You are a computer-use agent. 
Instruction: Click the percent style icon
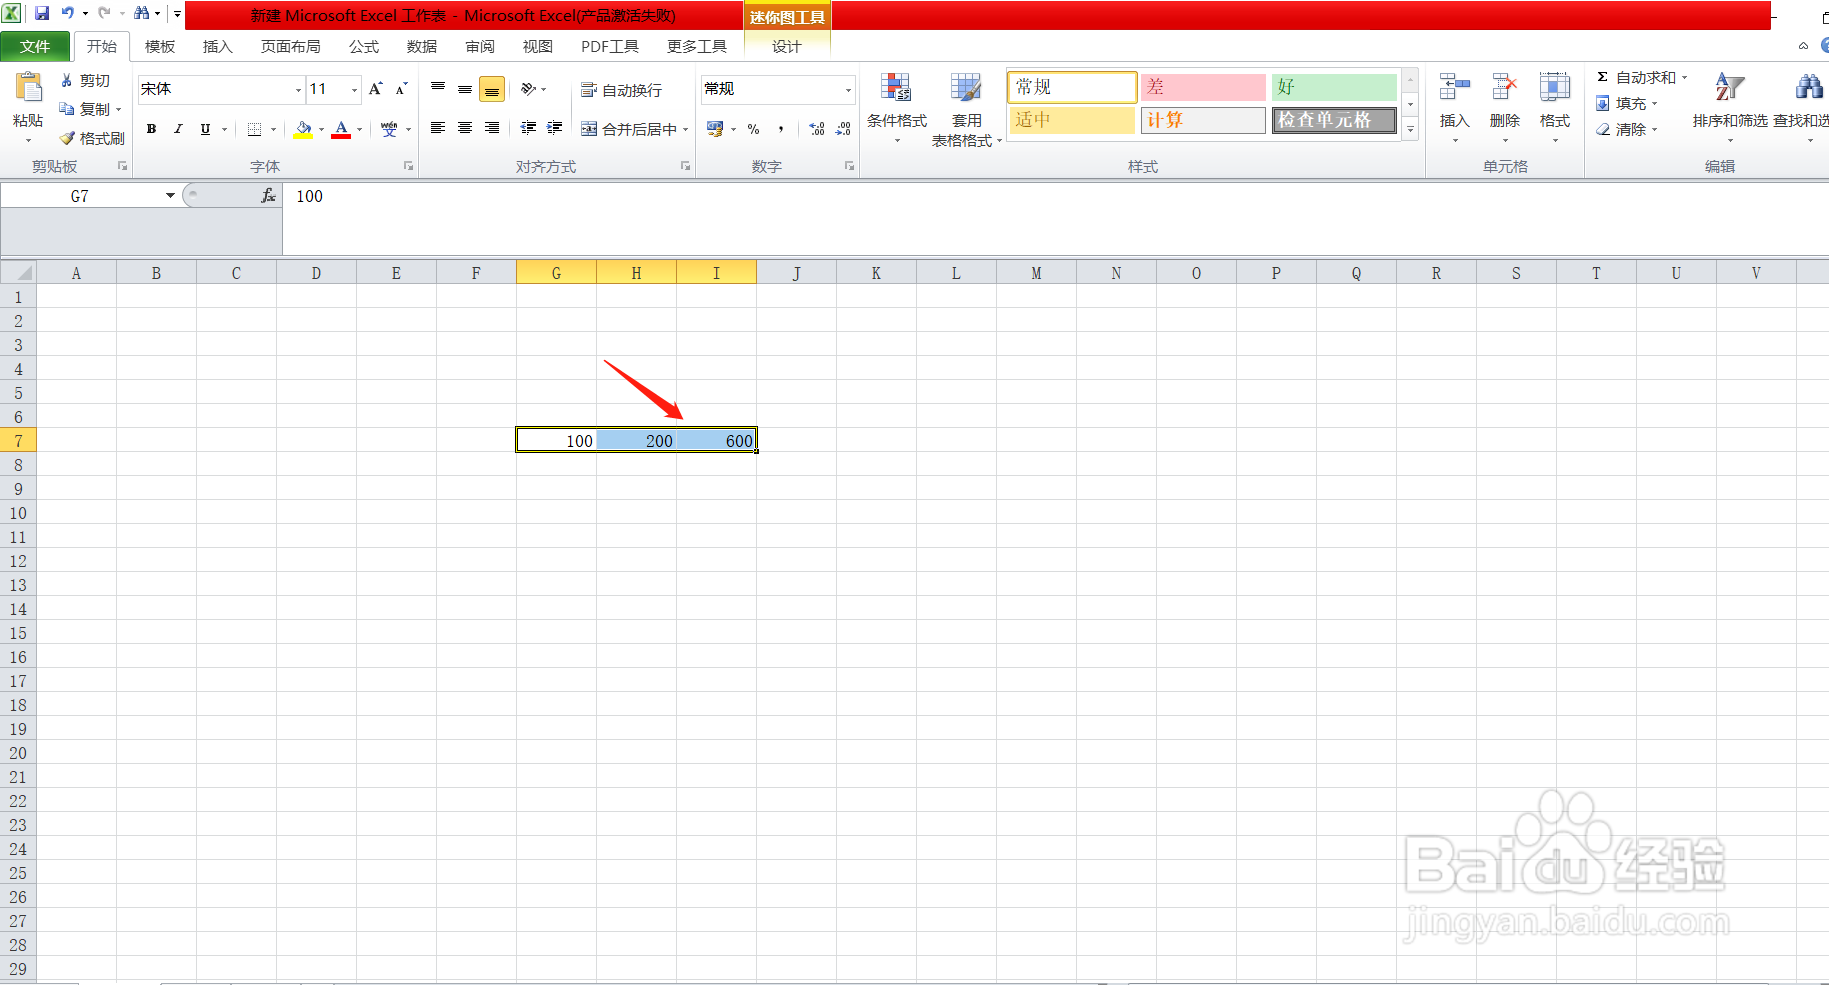754,129
